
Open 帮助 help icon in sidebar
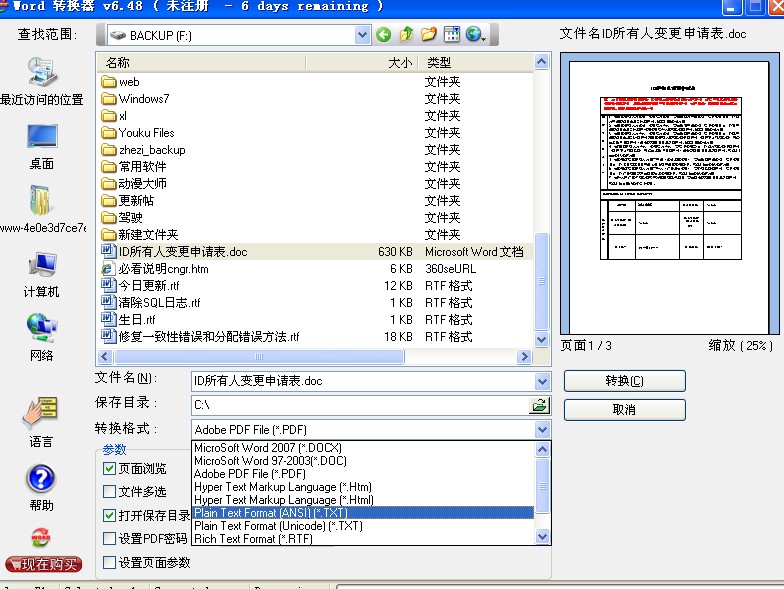click(x=41, y=483)
